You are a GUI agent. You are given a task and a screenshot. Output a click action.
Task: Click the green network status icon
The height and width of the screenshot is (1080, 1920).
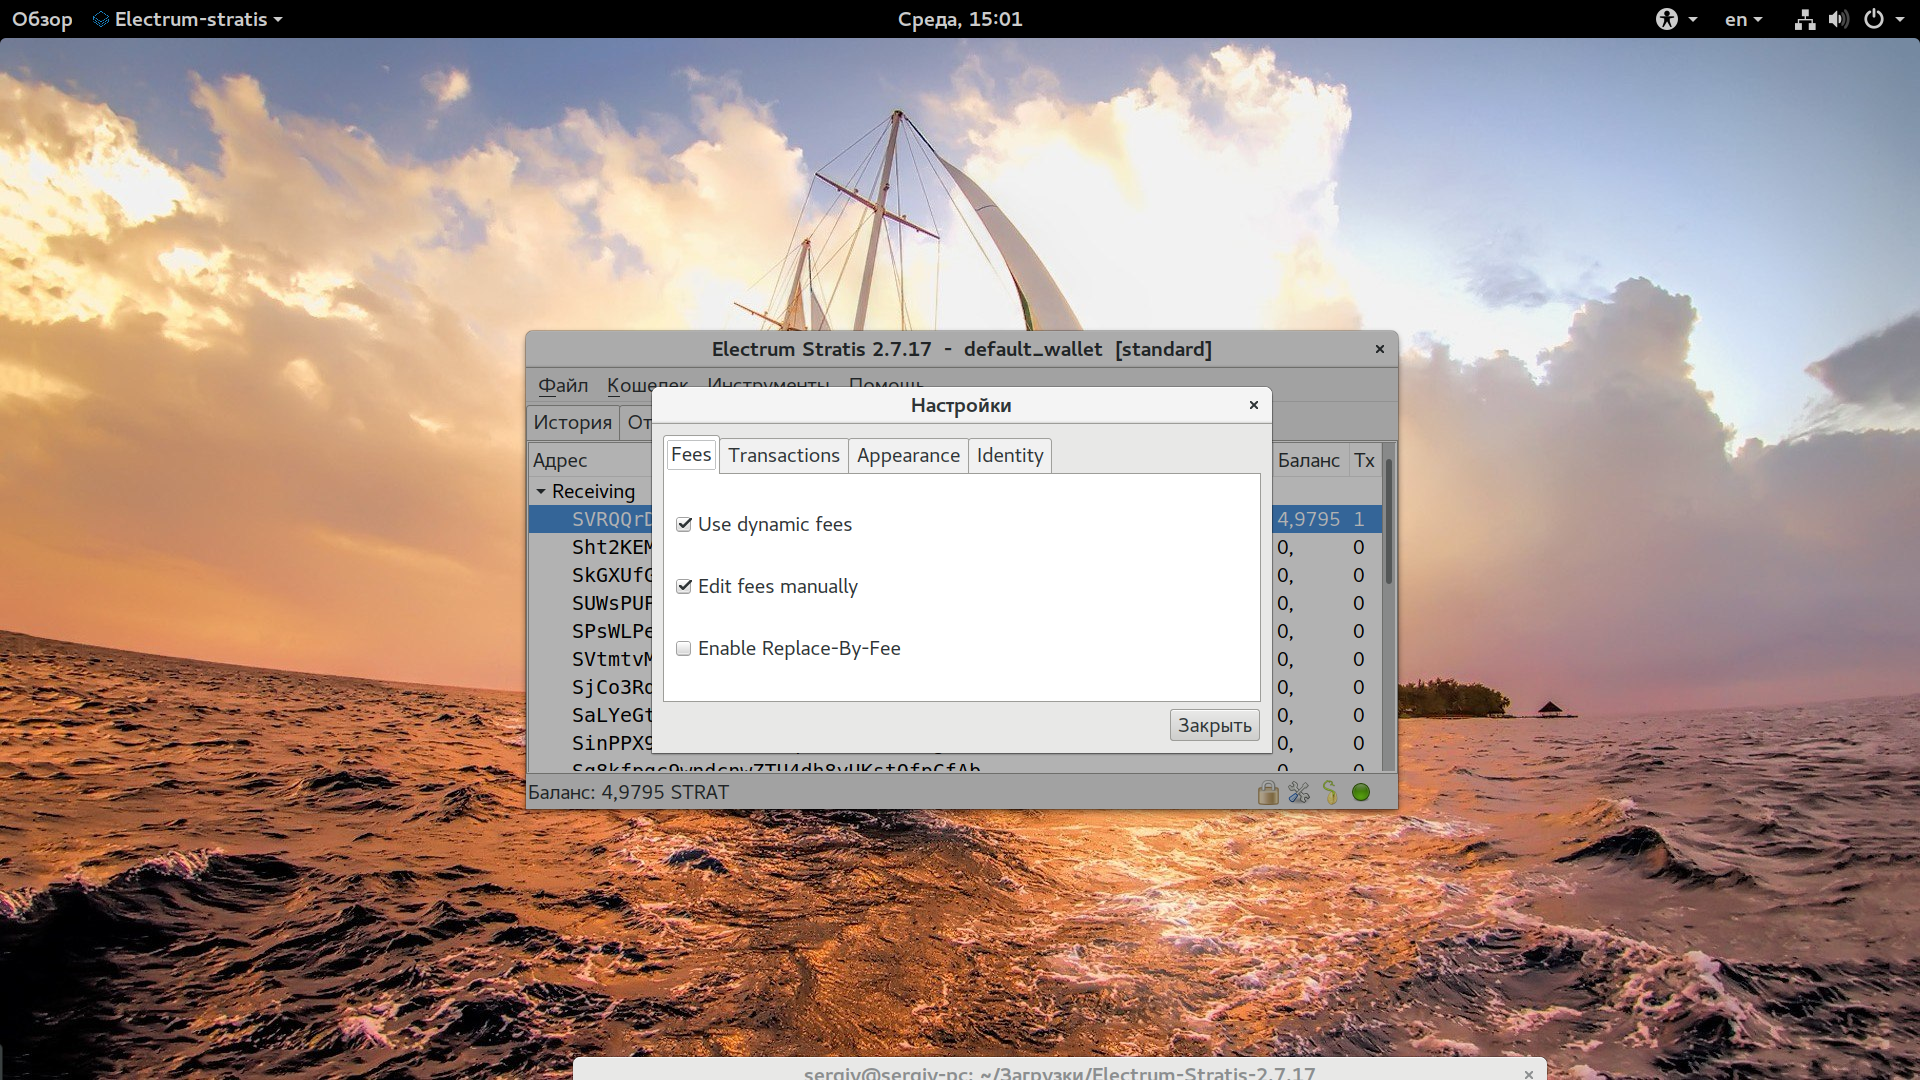pos(1362,791)
